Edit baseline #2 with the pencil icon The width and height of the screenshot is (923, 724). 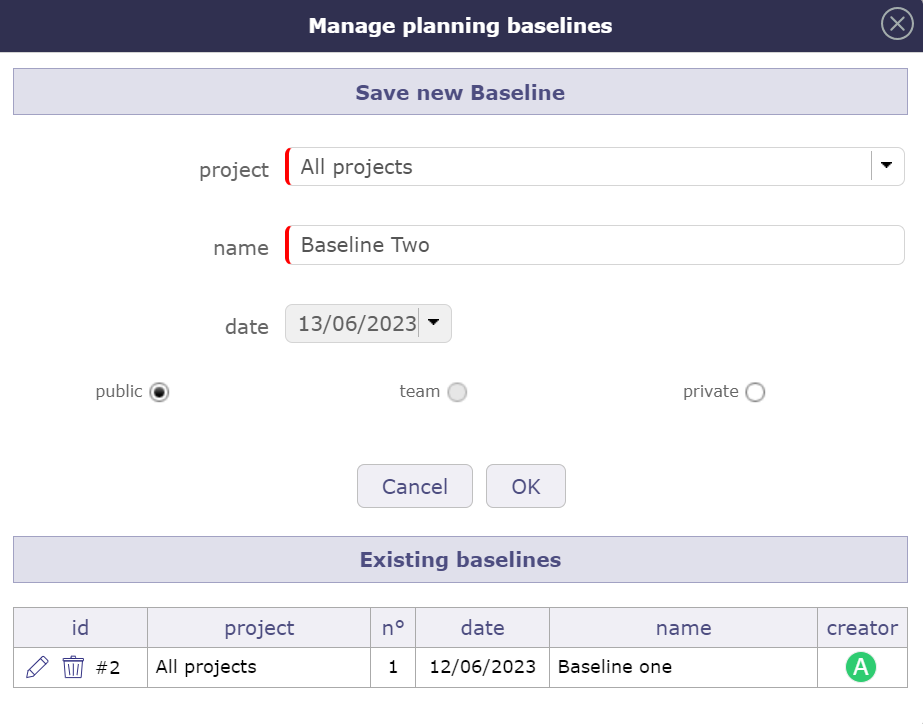37,667
